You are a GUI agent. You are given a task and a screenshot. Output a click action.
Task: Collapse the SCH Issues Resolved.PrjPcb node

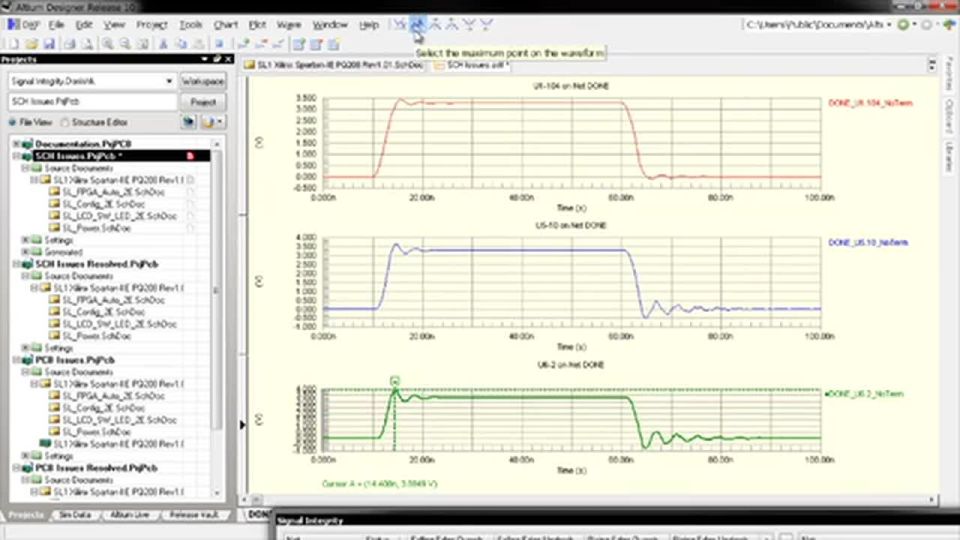point(17,264)
